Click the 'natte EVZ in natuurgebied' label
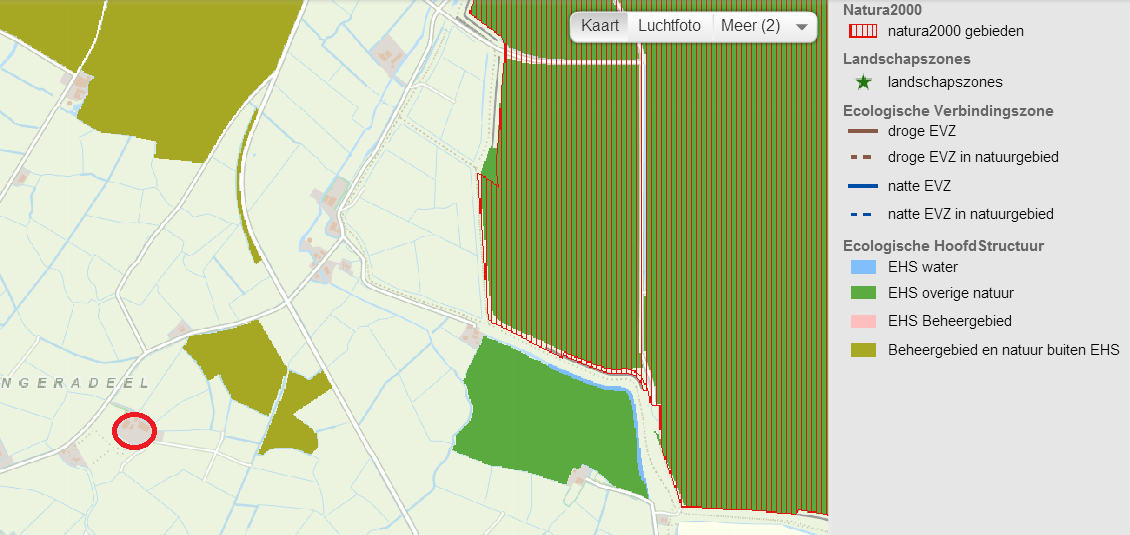This screenshot has width=1130, height=535. pyautogui.click(x=971, y=214)
